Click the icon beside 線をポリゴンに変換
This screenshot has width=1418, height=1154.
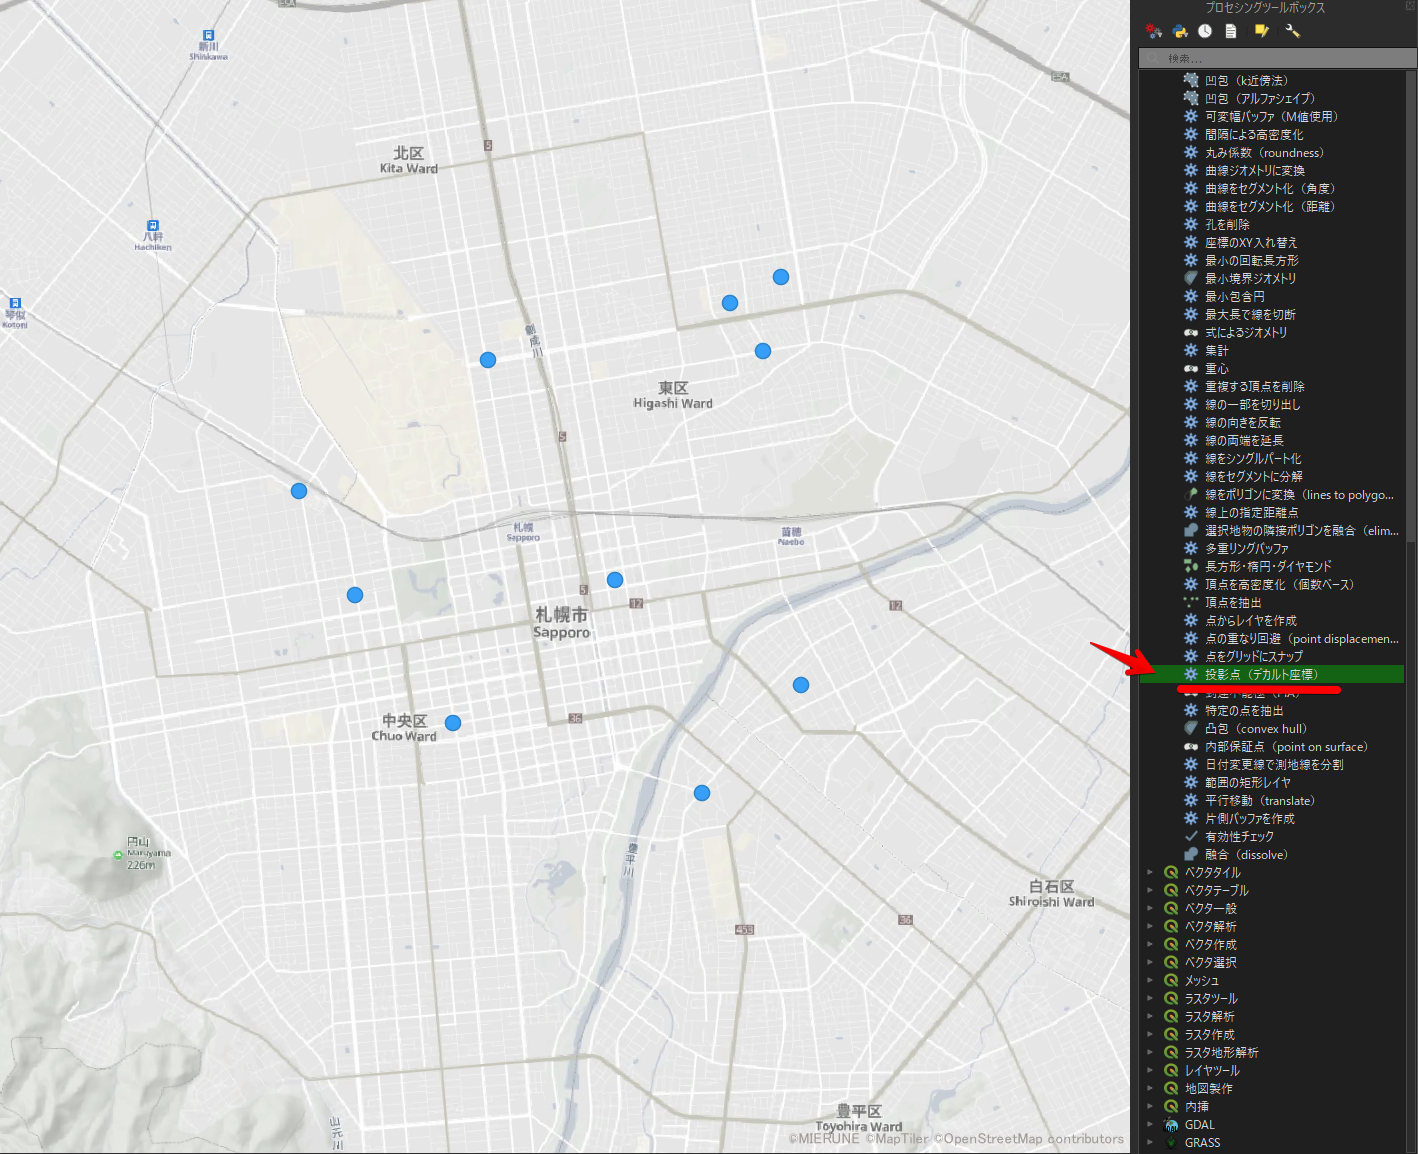click(1191, 494)
